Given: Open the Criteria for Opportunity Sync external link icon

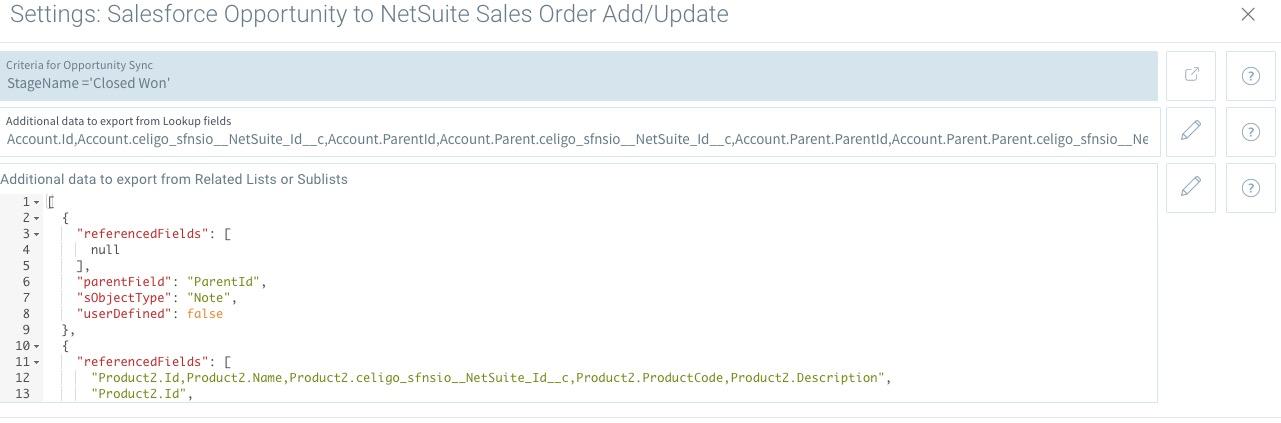Looking at the screenshot, I should (1191, 76).
